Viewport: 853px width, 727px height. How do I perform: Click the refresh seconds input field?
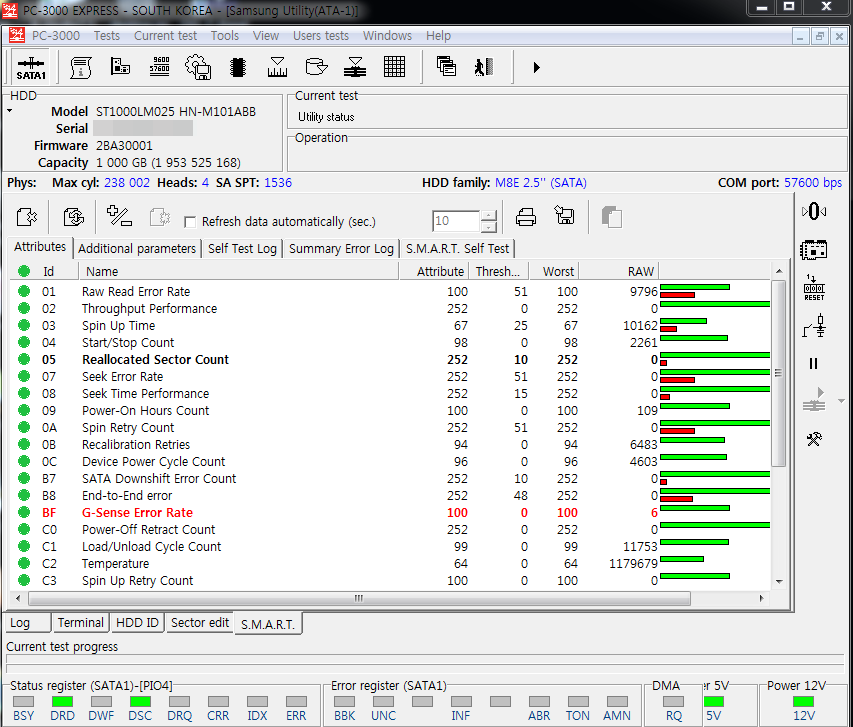[x=456, y=221]
